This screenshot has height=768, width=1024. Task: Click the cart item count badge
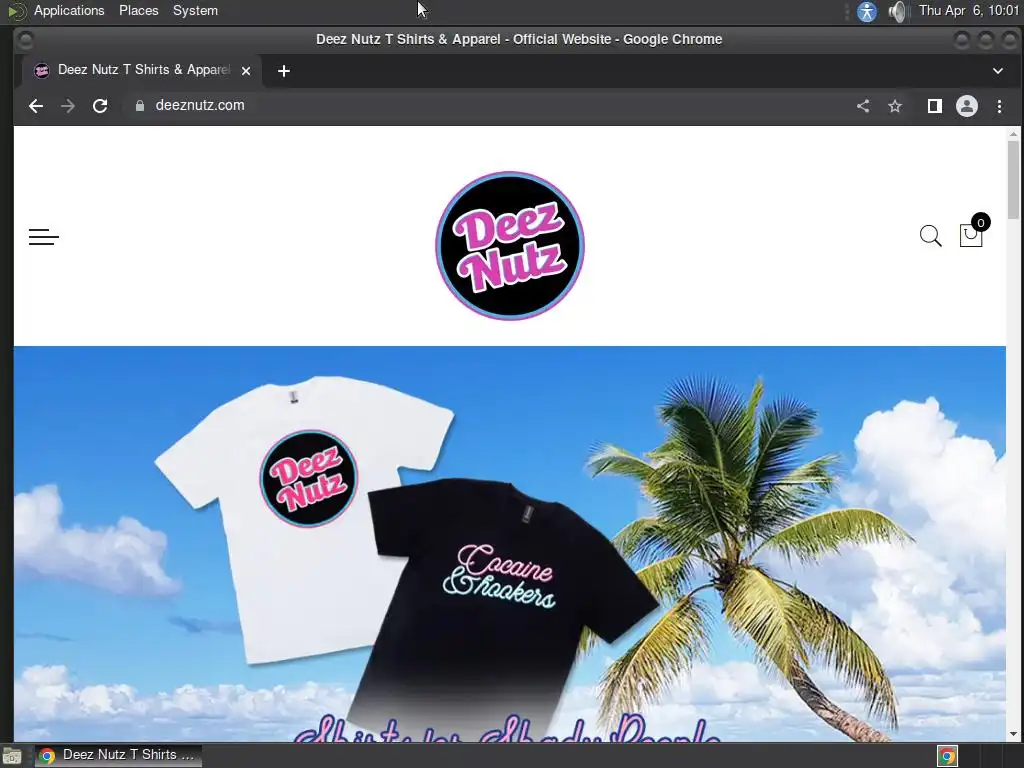[x=980, y=223]
